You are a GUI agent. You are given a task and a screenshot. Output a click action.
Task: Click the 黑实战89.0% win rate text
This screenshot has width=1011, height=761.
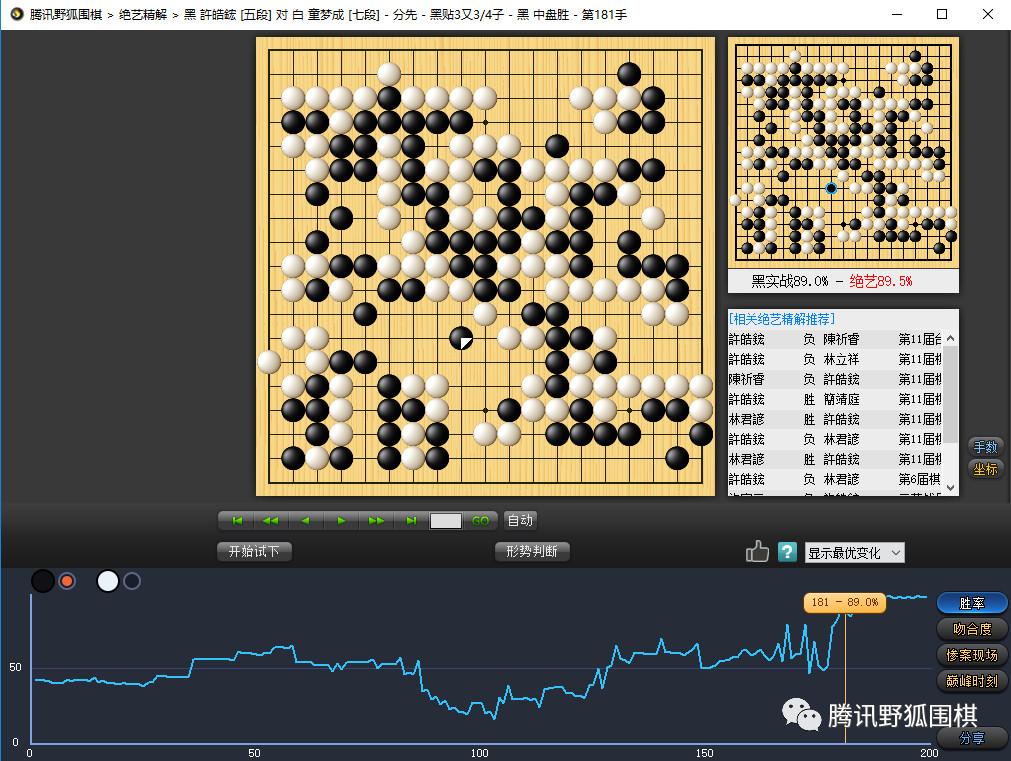coord(789,281)
